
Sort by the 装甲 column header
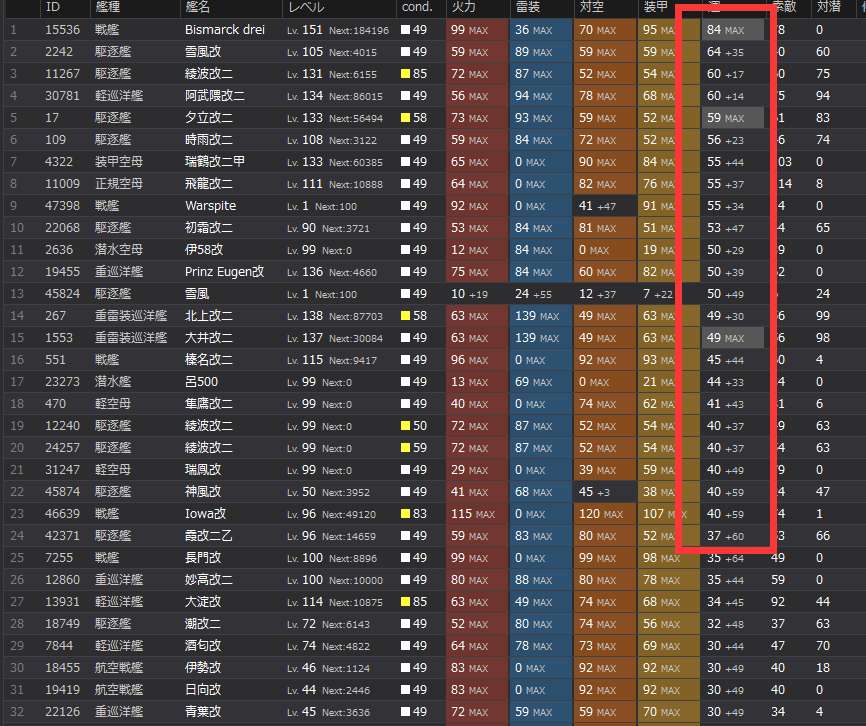point(656,7)
